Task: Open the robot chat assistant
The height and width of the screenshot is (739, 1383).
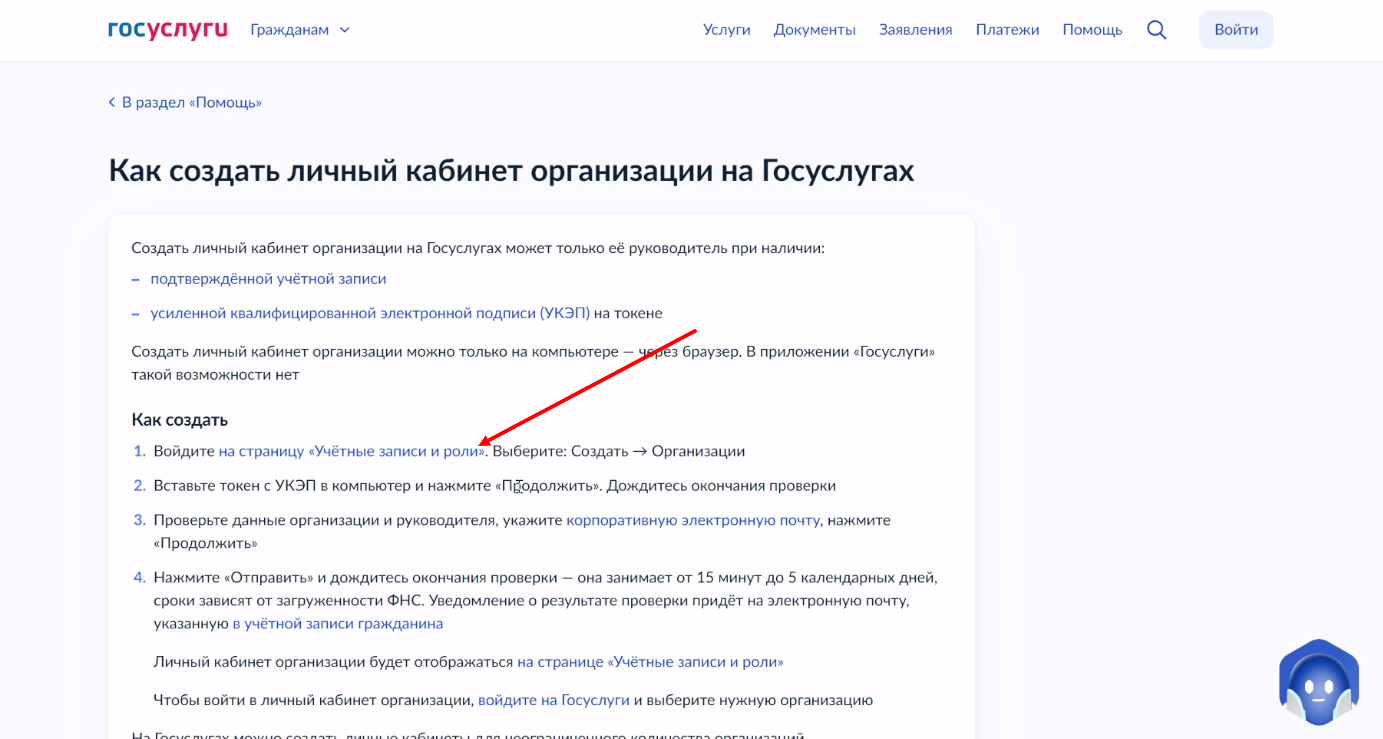Action: [x=1318, y=683]
